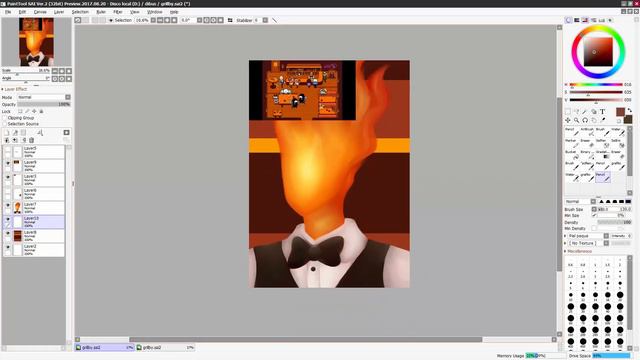Click the reset view angle button in navigator
Screen dimensions: 640x360
click(69, 78)
